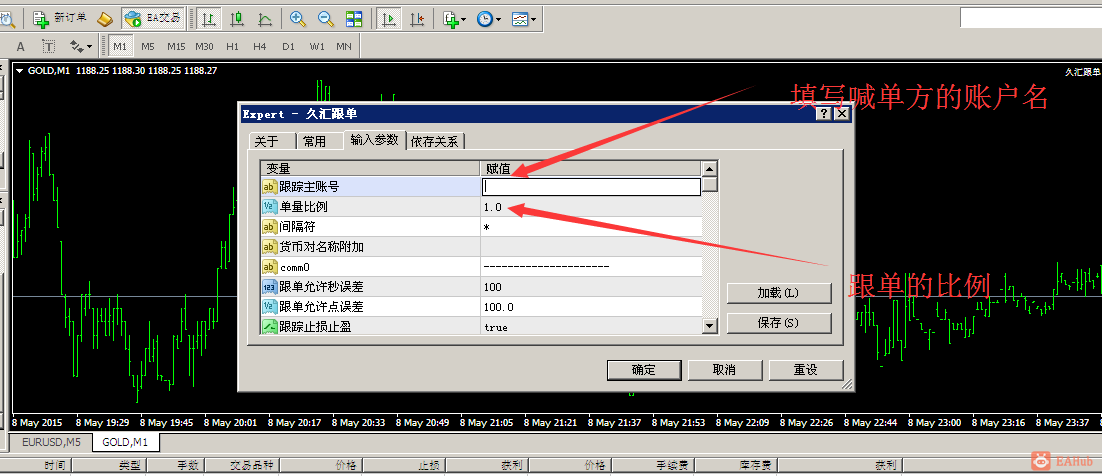Click the dialog's ? help button
Viewport: 1102px width, 476px height.
824,114
